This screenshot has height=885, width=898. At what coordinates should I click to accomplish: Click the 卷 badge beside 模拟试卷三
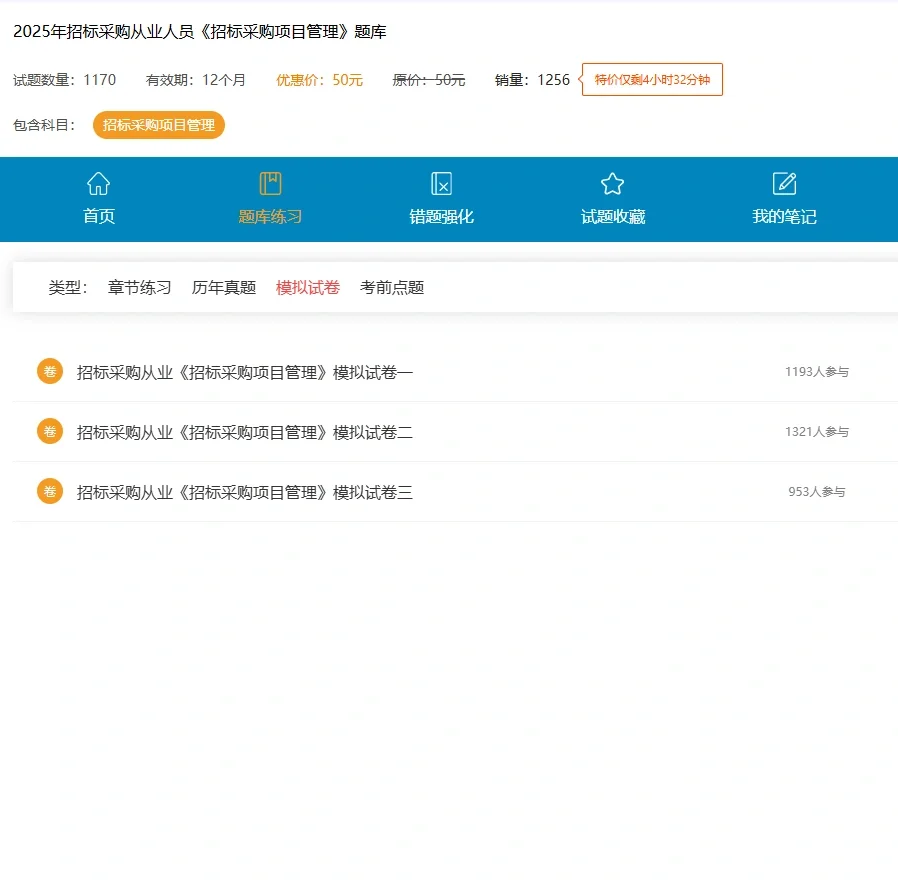click(49, 491)
